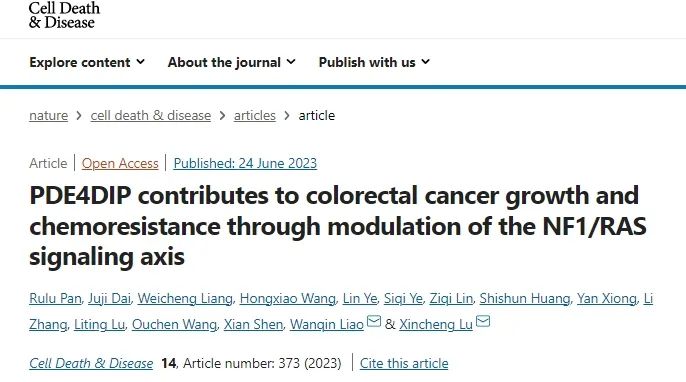Click envelope icon next to Xincheng Lu

coord(483,321)
